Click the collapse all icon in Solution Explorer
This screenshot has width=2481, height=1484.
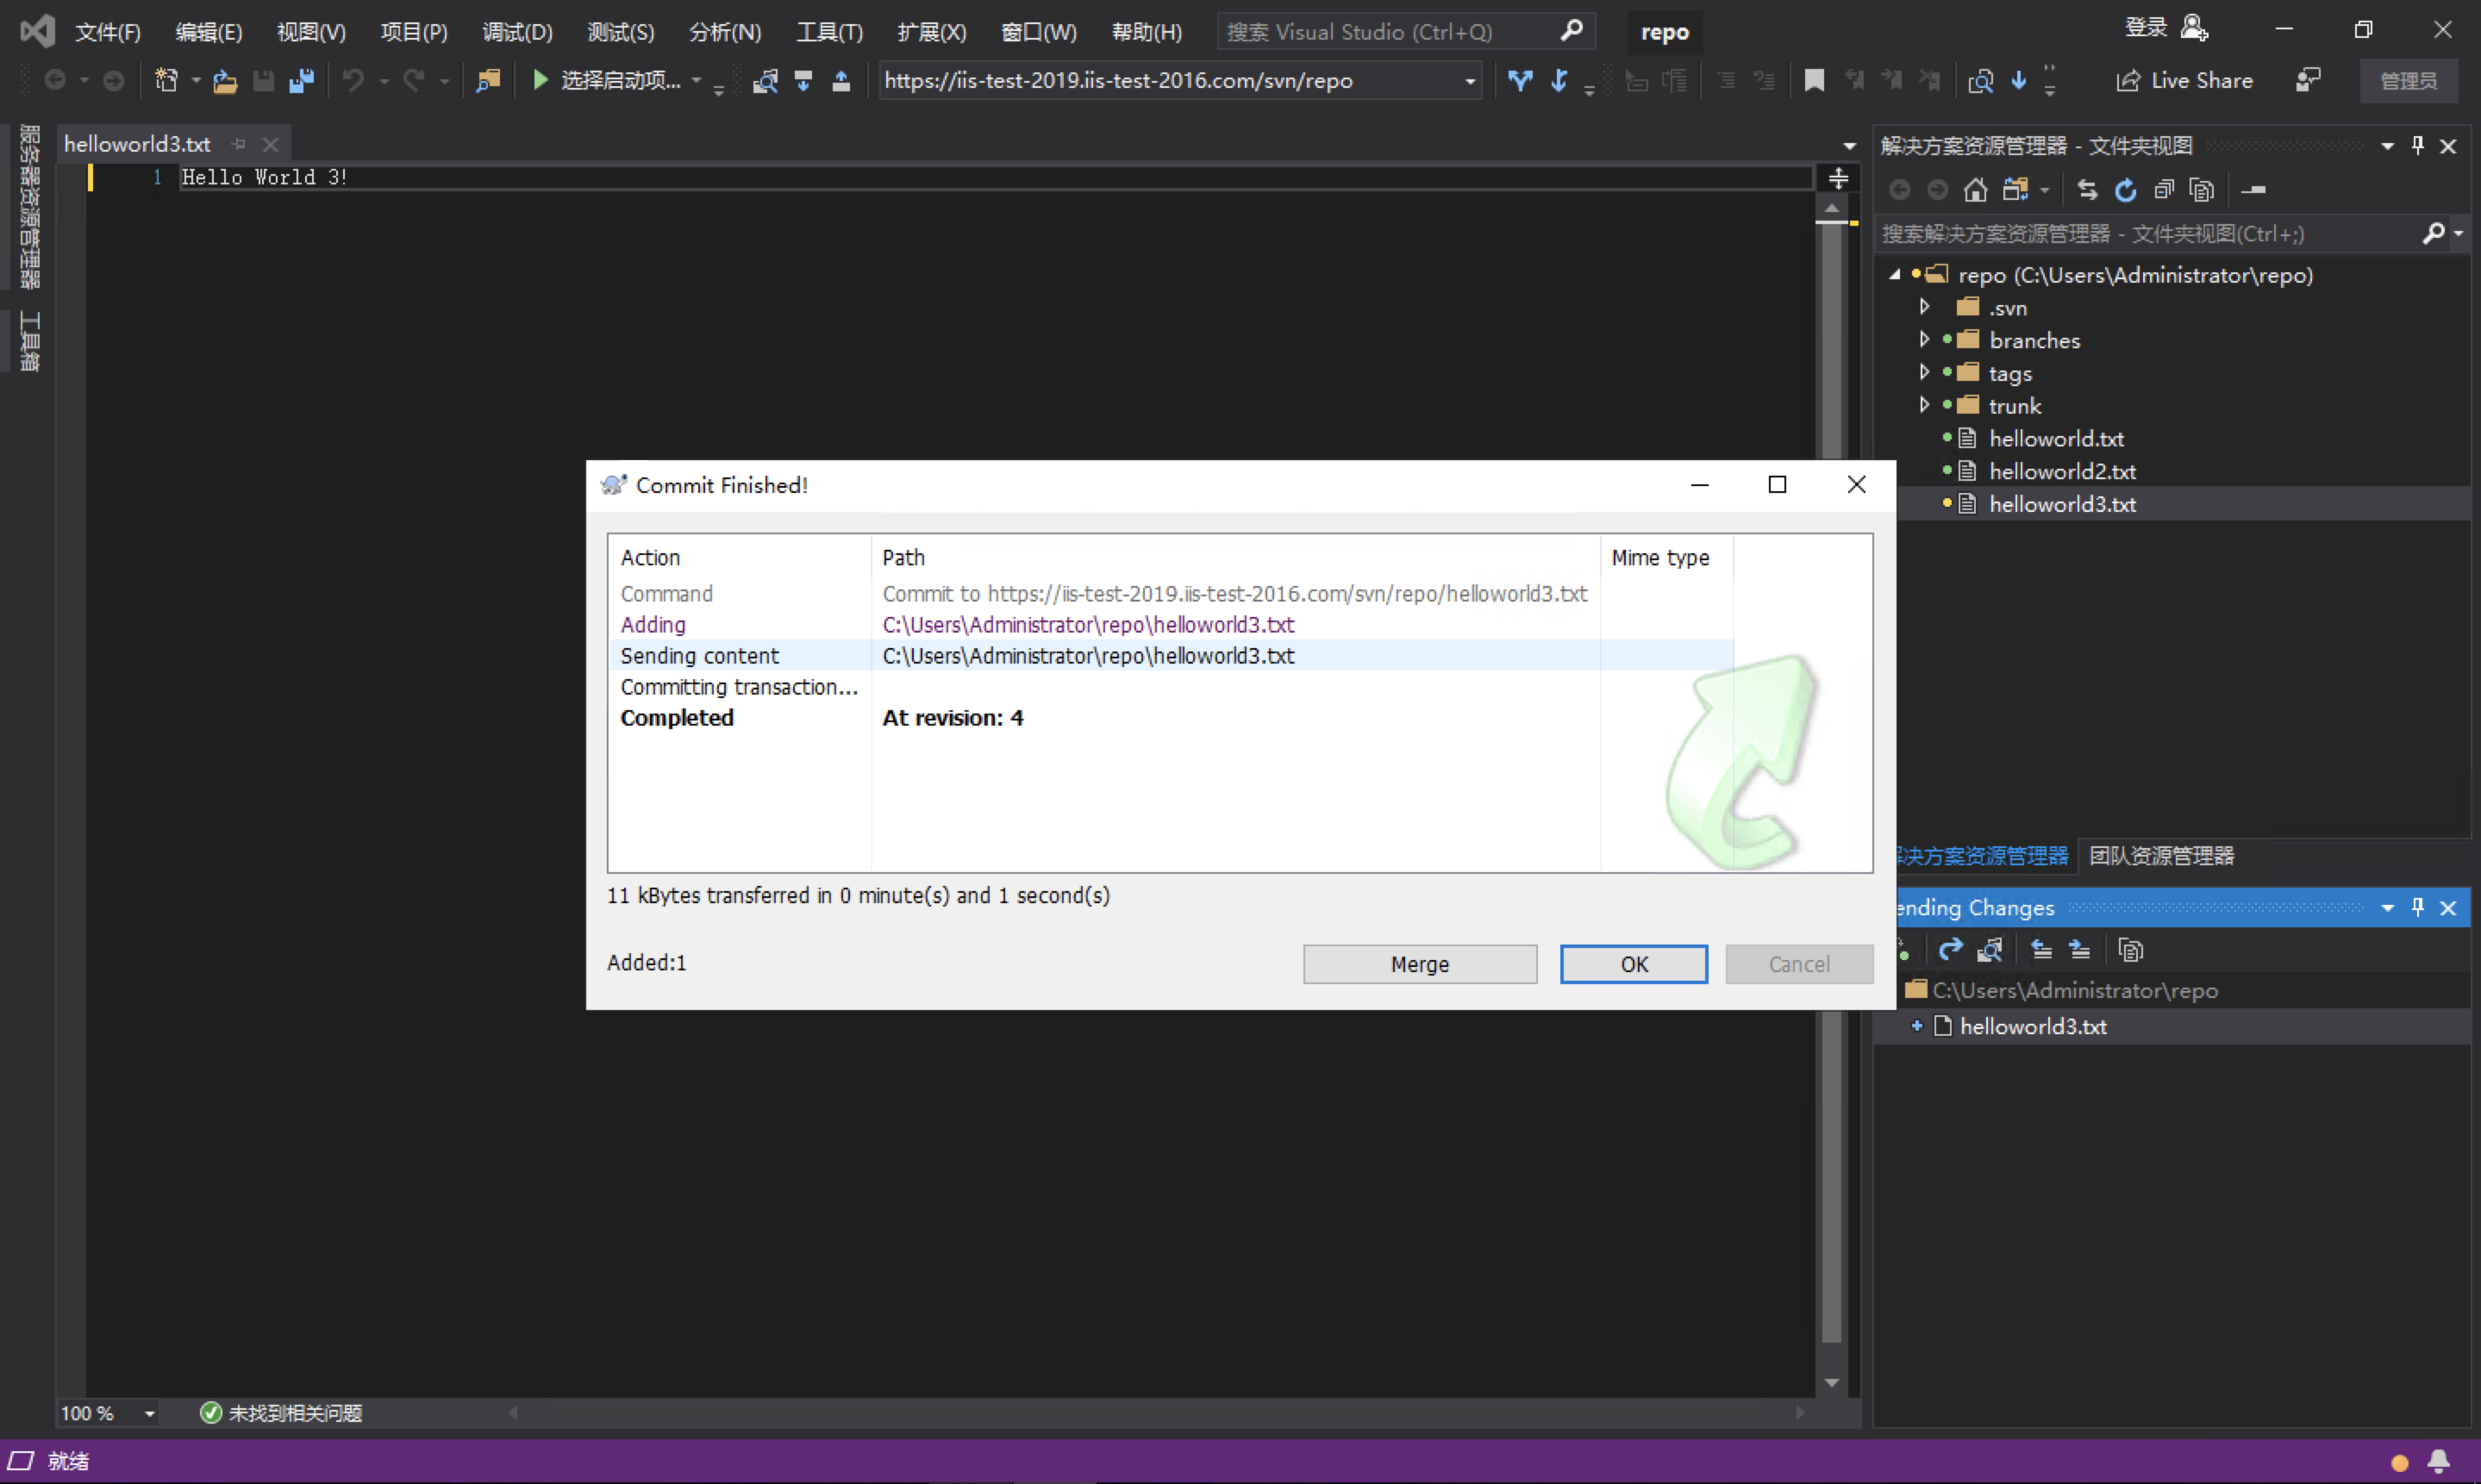(x=2164, y=189)
